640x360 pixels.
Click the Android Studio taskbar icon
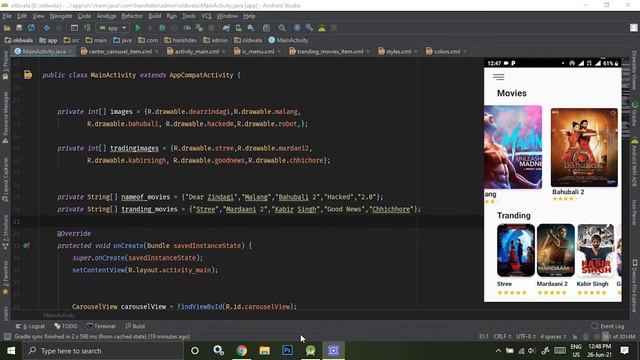coord(311,351)
